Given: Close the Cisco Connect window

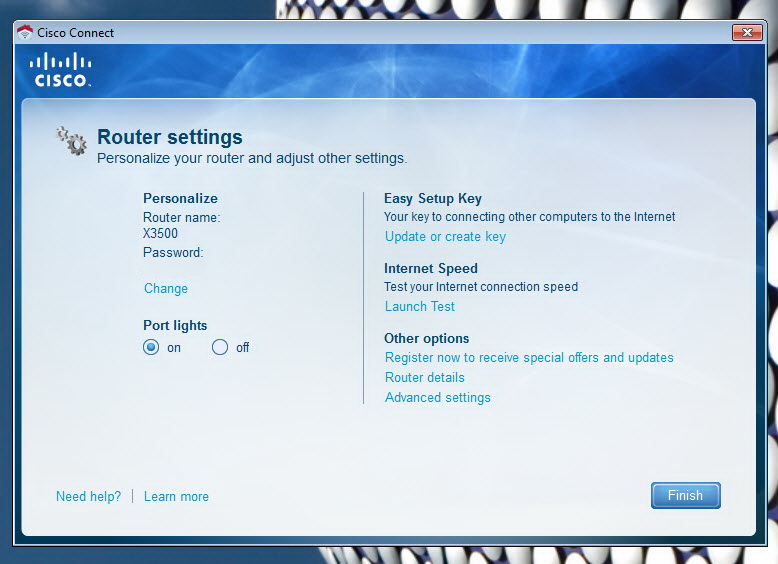Looking at the screenshot, I should [747, 33].
